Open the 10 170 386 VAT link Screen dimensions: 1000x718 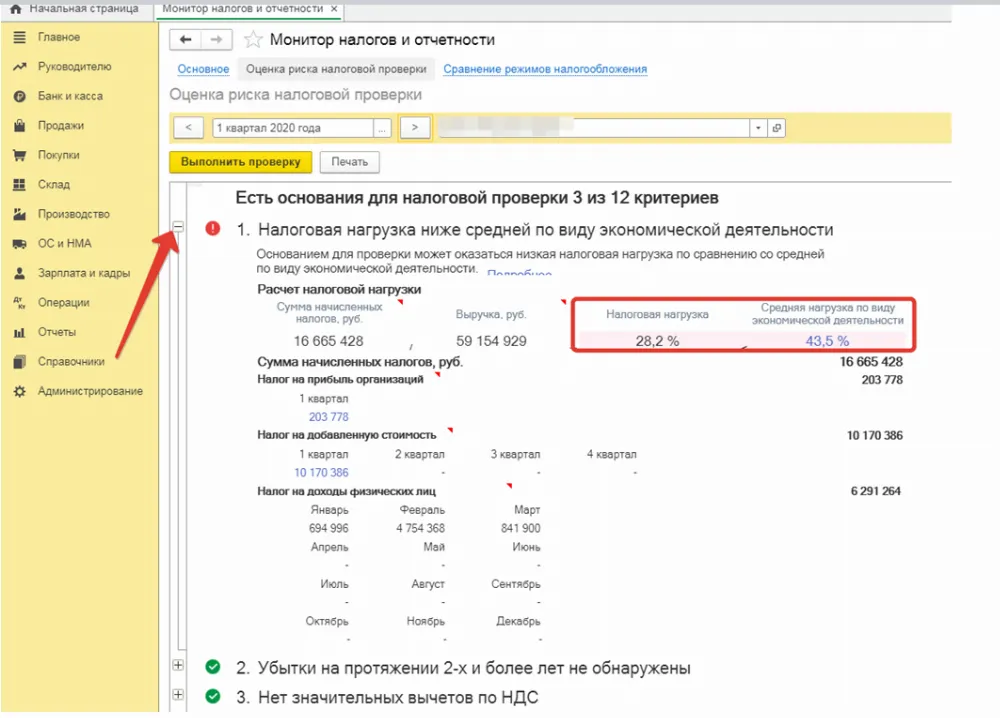[321, 473]
